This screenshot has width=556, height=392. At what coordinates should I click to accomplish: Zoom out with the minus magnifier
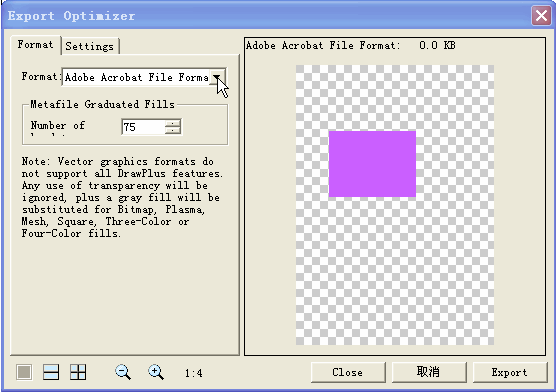tap(123, 372)
